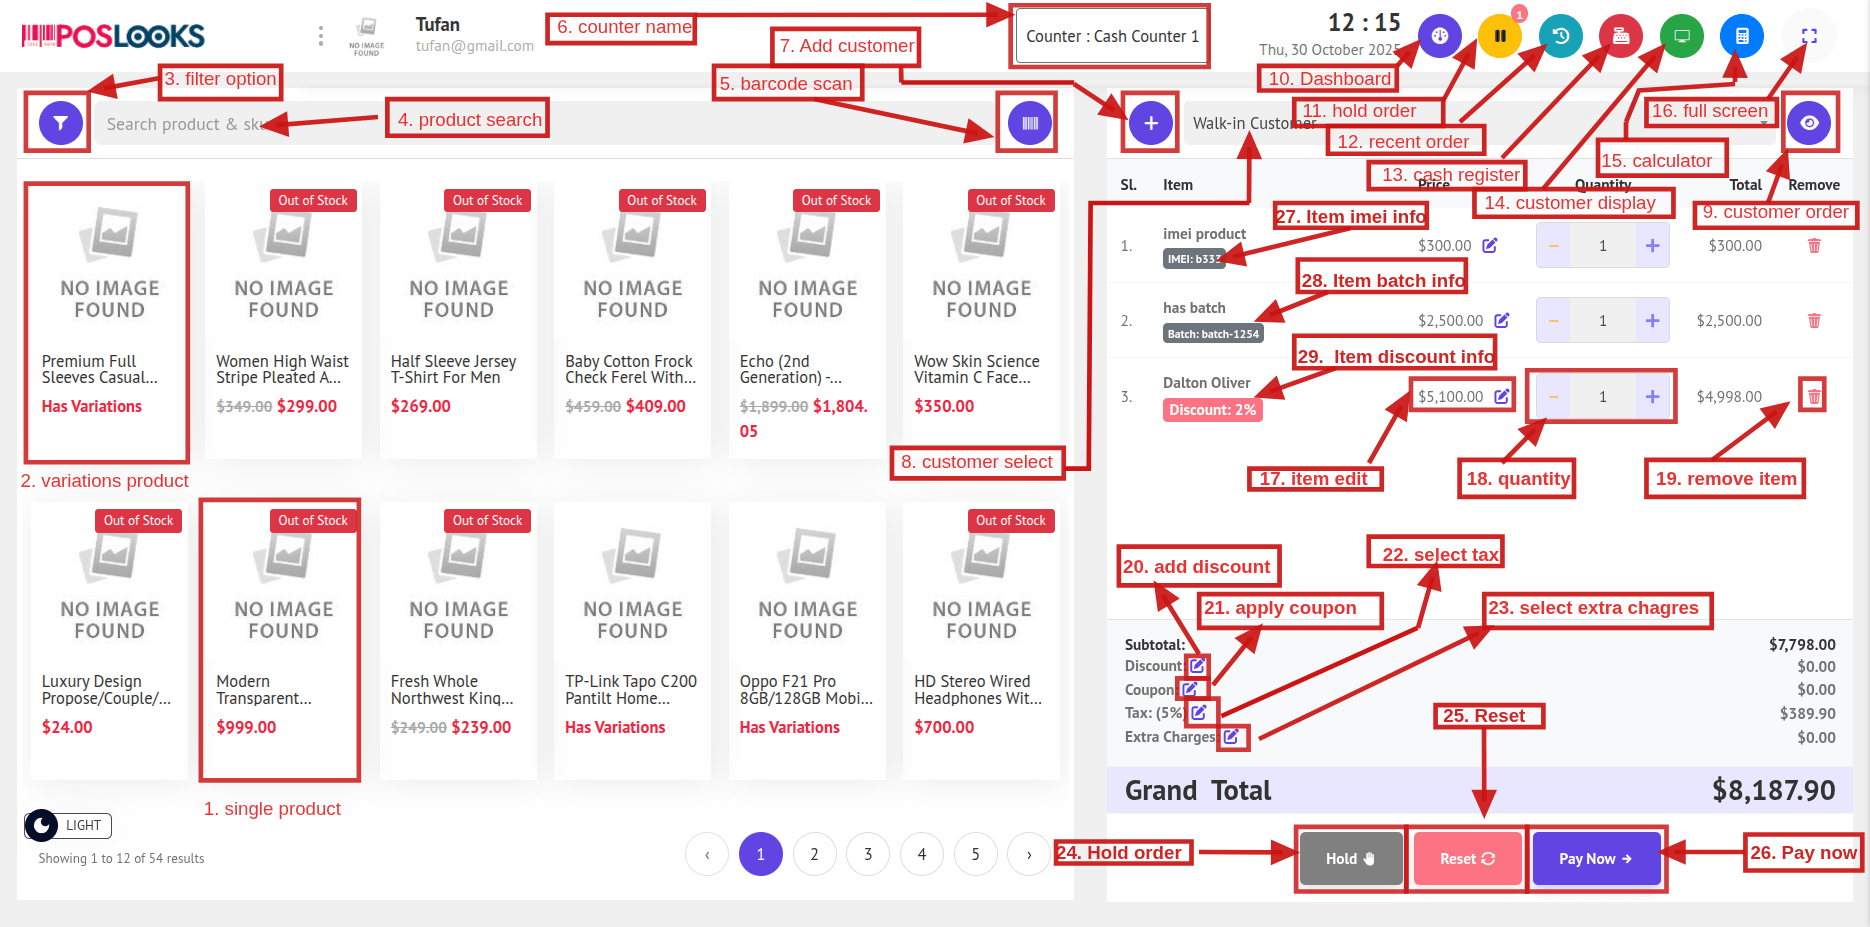Increase quantity of imei product

point(1652,246)
